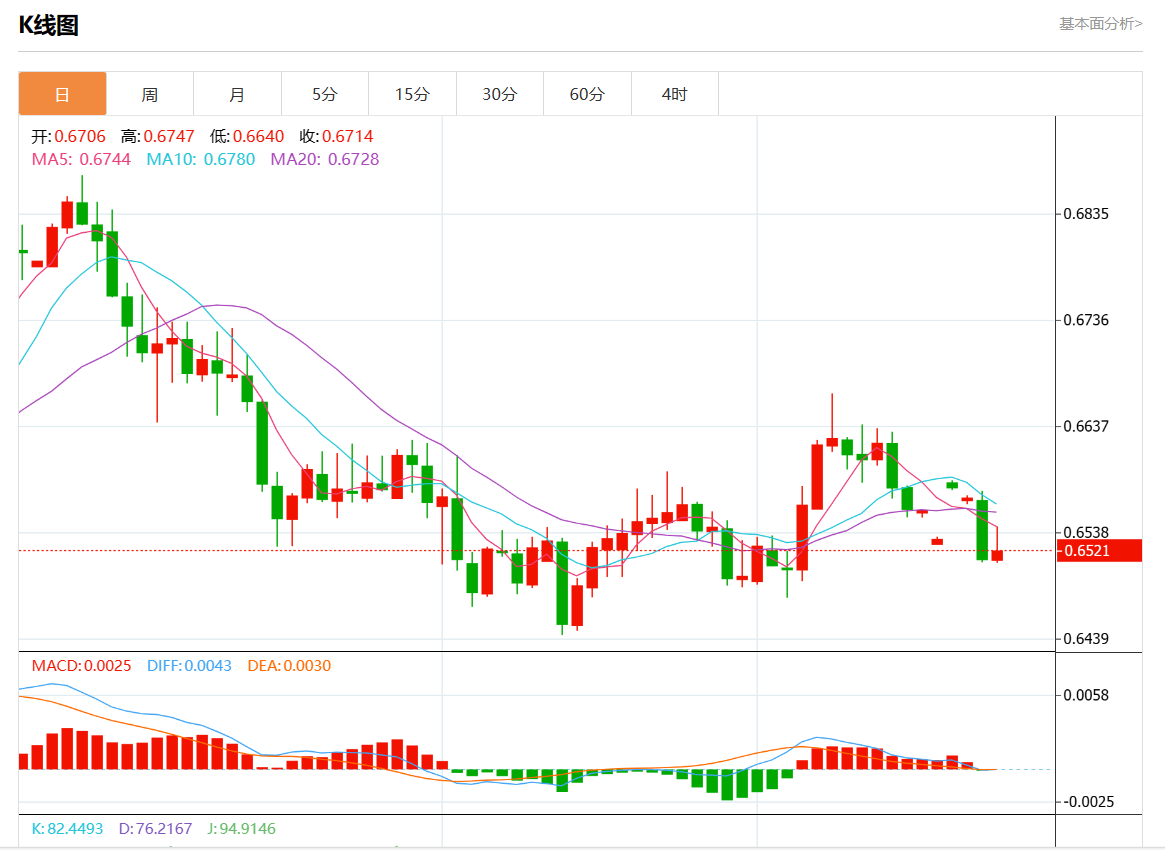Click the DIFF indicator label
Screen dimensions: 1165x850
coord(189,666)
